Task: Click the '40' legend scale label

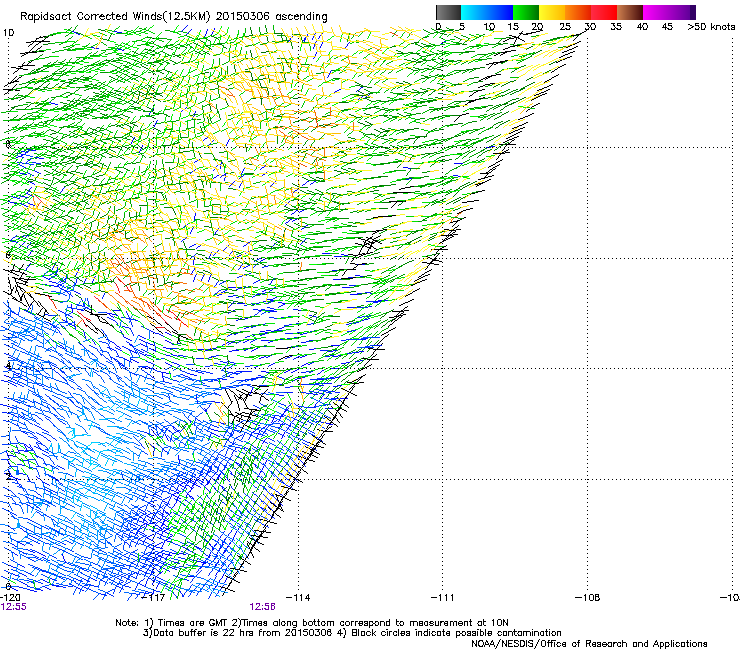Action: 642,27
